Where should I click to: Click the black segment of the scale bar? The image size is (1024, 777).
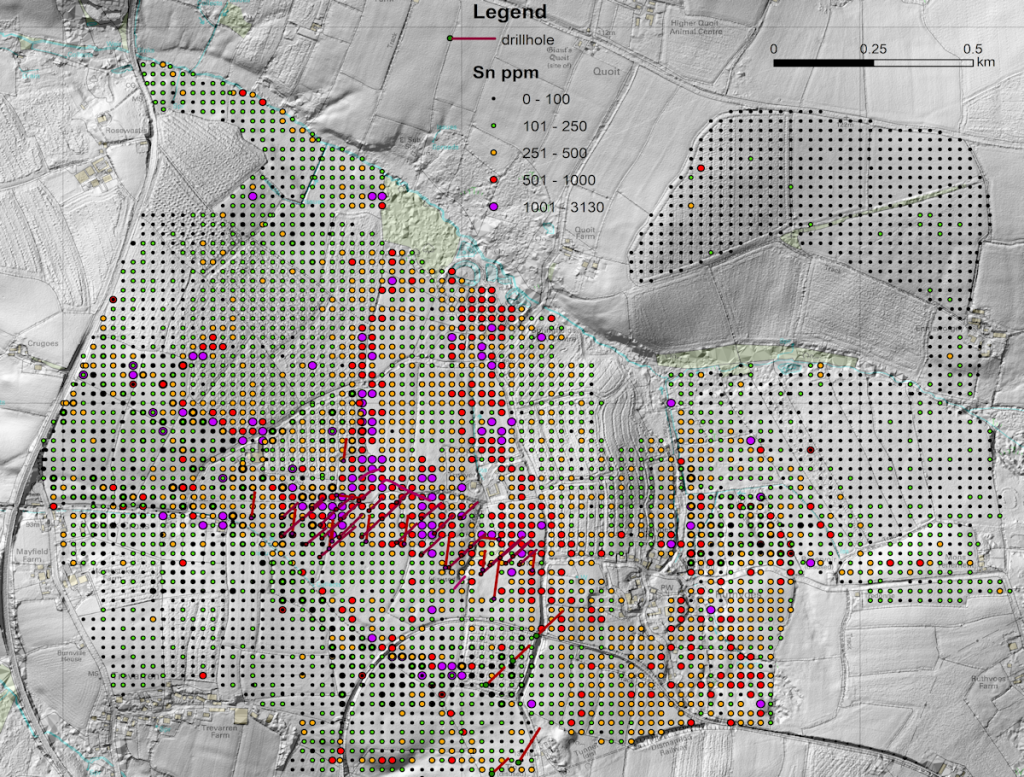[823, 63]
